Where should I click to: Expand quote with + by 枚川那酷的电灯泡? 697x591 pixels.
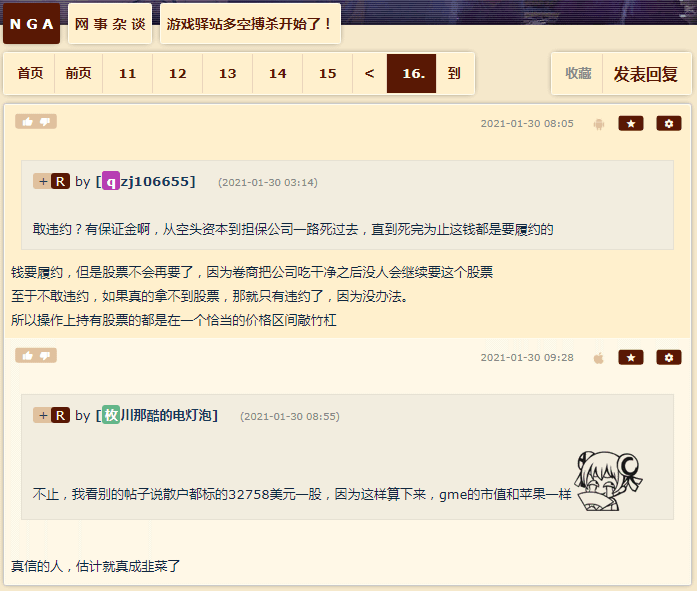(43, 415)
